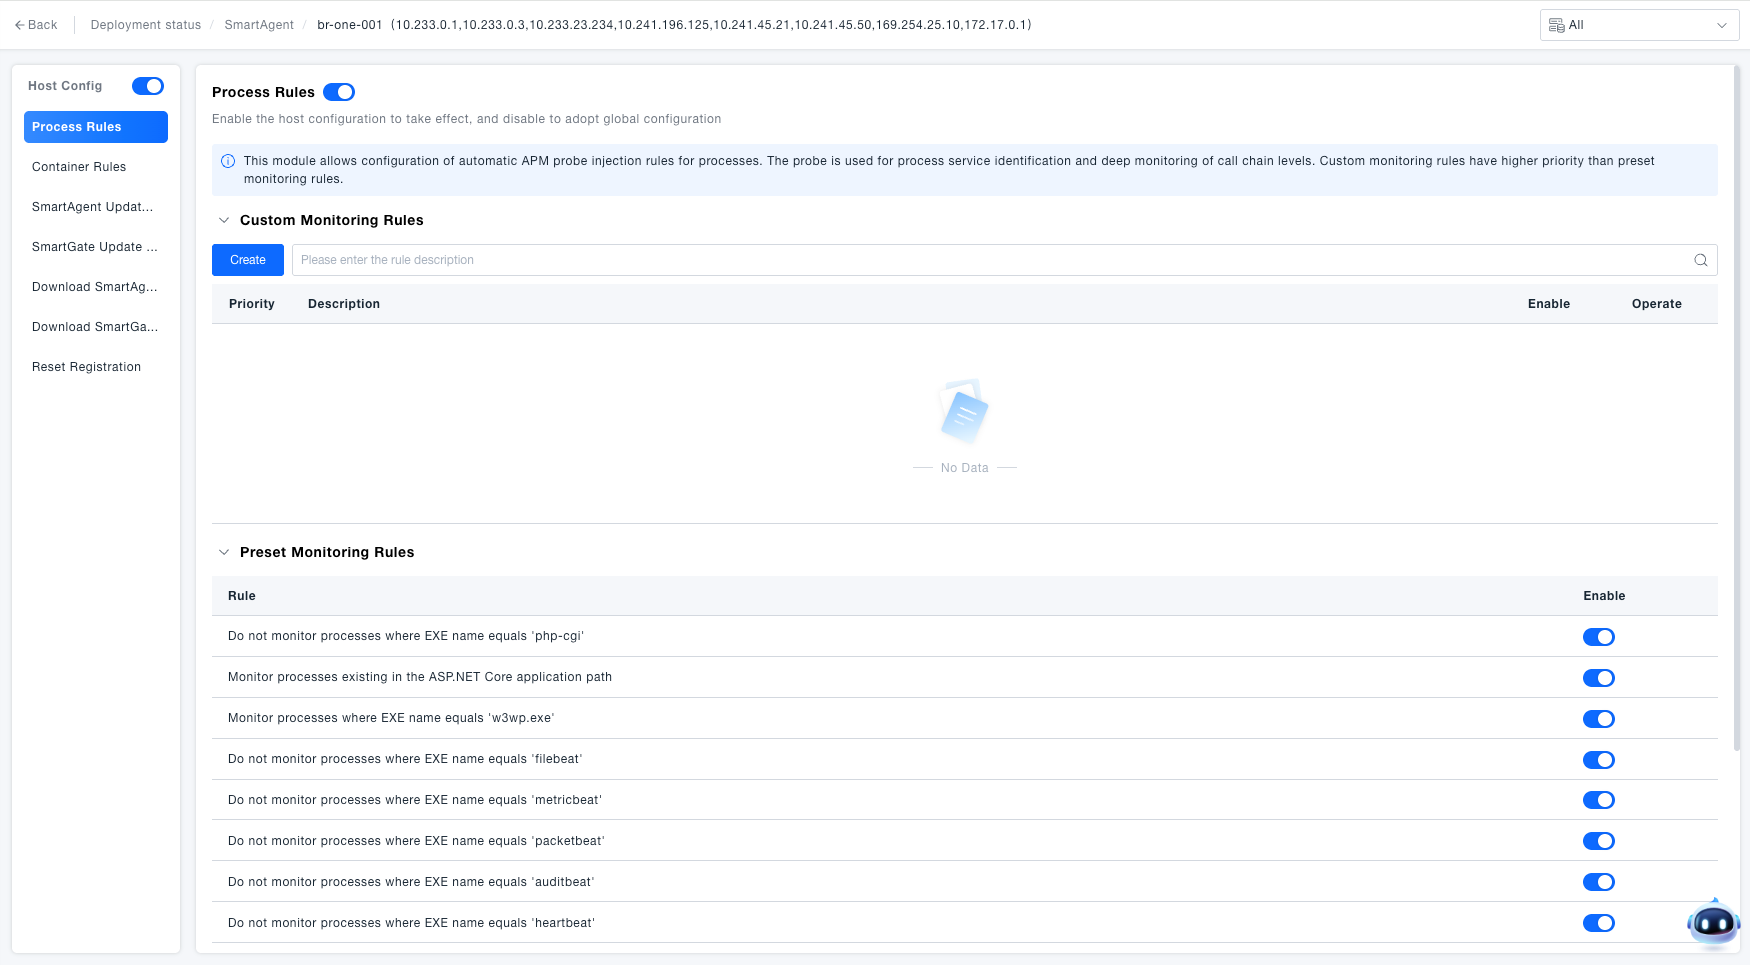Disable the ASP.NET Core application path rule

(x=1599, y=678)
